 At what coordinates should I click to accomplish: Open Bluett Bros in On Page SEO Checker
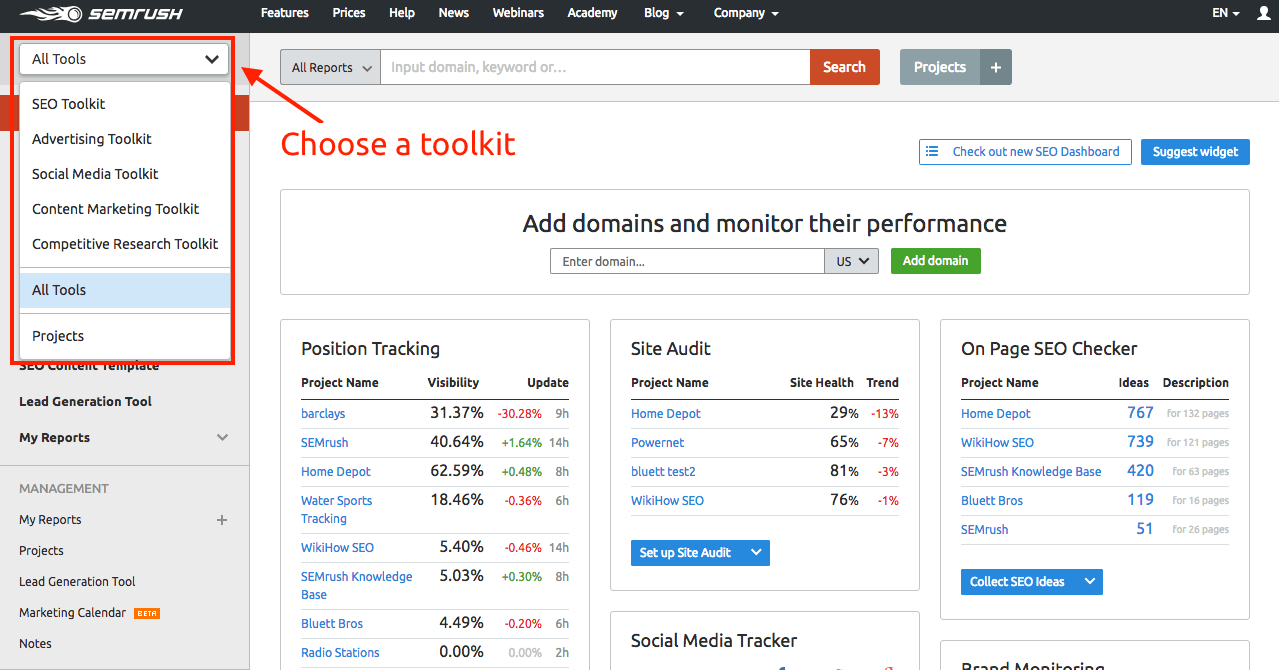click(992, 501)
